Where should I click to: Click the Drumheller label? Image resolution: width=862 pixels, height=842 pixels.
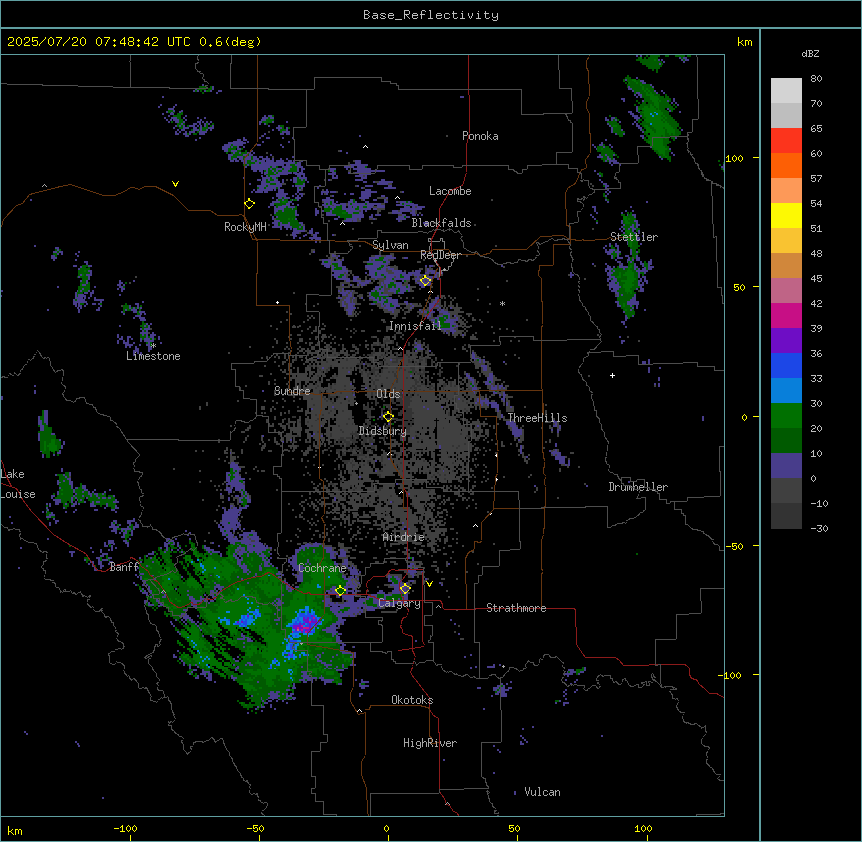[x=638, y=487]
